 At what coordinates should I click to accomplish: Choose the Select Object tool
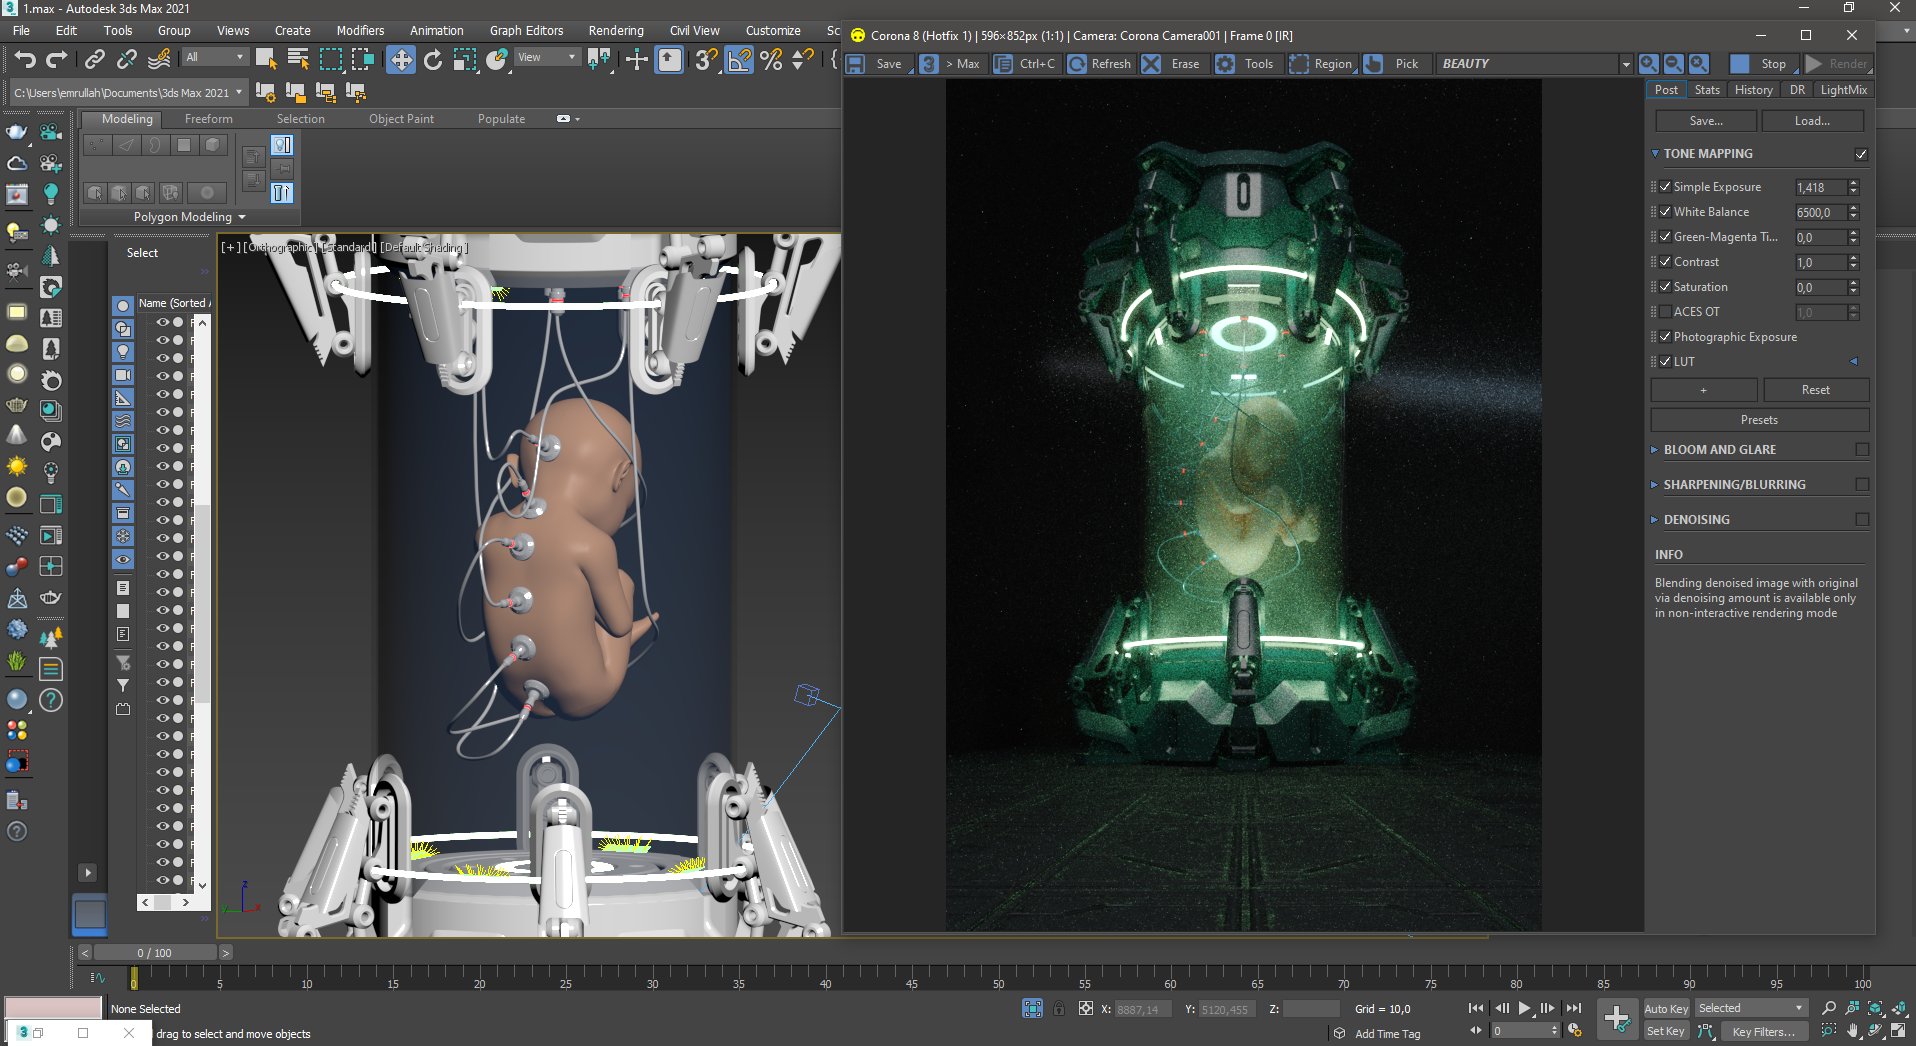[266, 60]
